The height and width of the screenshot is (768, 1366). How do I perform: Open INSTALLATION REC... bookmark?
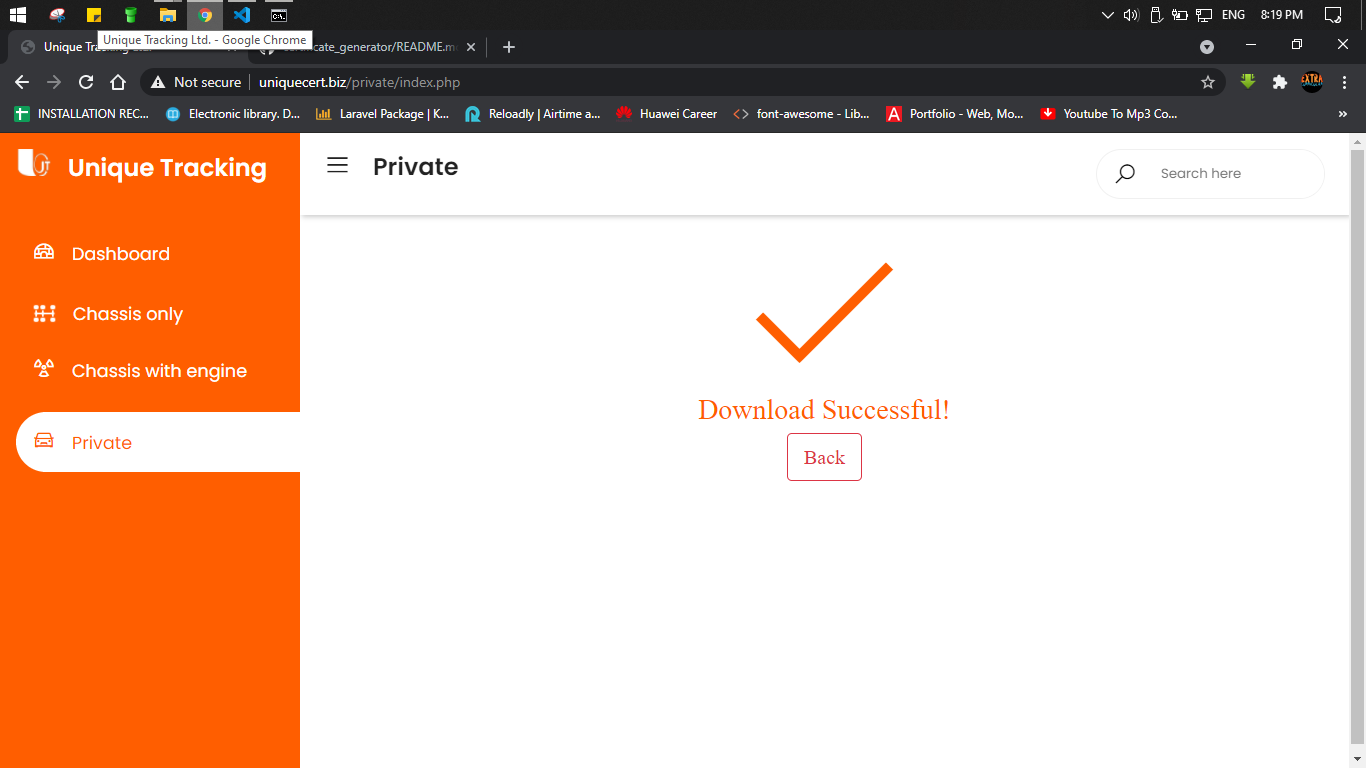tap(82, 114)
